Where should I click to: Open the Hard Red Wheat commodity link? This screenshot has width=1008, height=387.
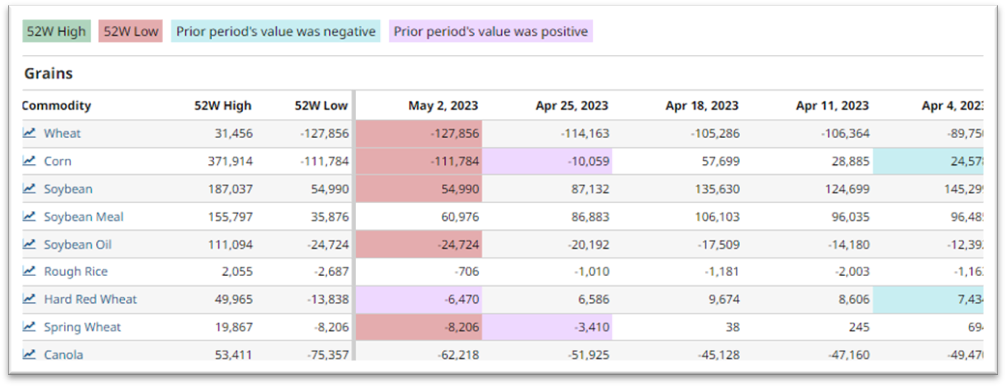(90, 299)
